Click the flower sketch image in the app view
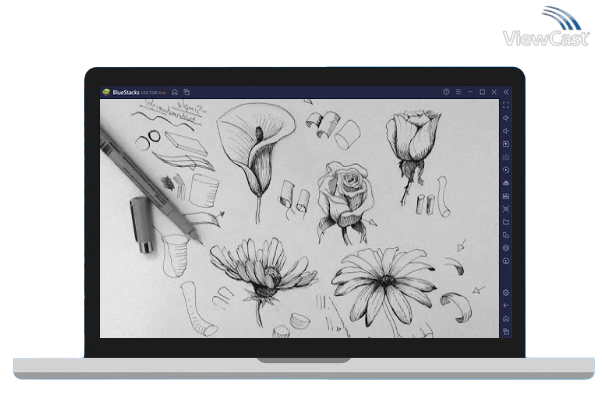Viewport: 602px width, 414px height. click(x=299, y=219)
